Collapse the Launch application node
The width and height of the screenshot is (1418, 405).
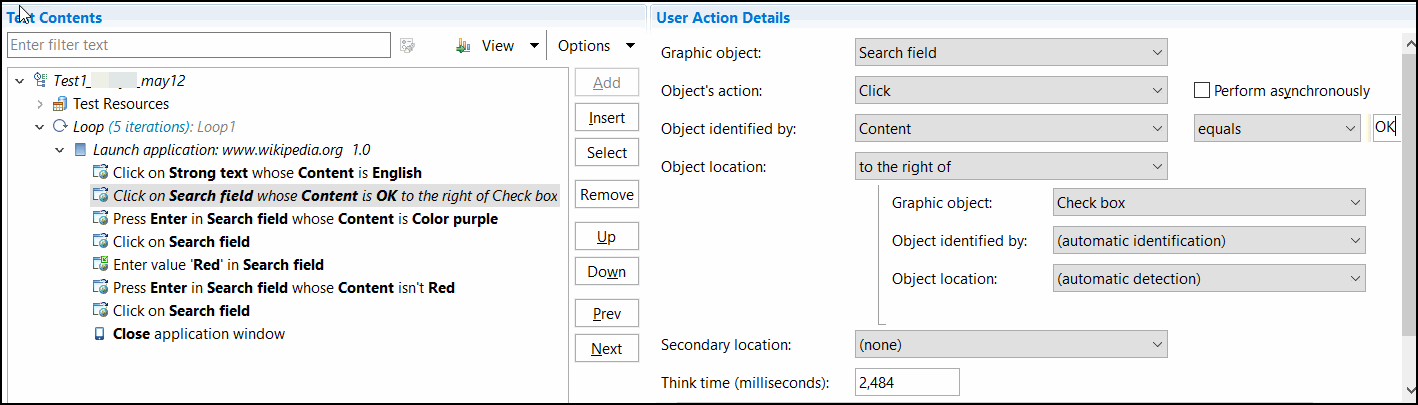pyautogui.click(x=60, y=150)
